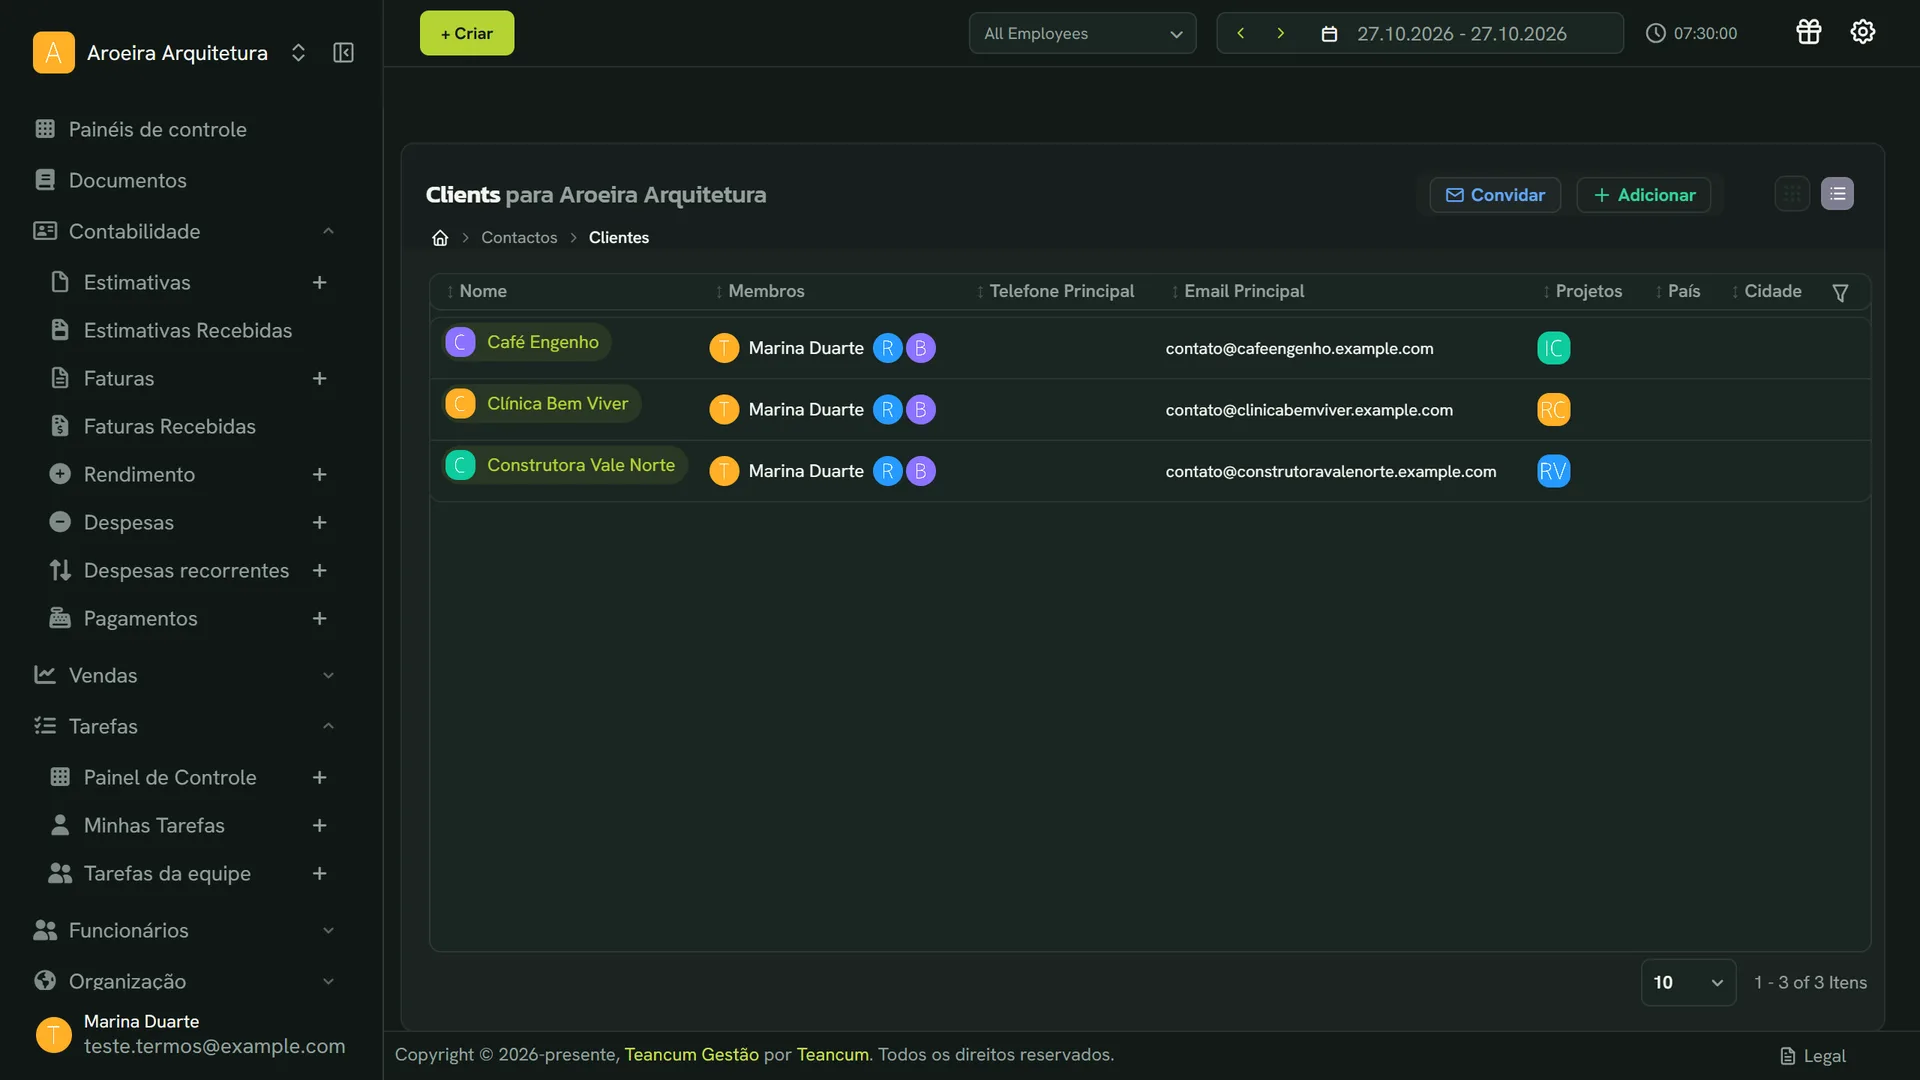Open the settings gear icon
The height and width of the screenshot is (1080, 1920).
pyautogui.click(x=1862, y=32)
